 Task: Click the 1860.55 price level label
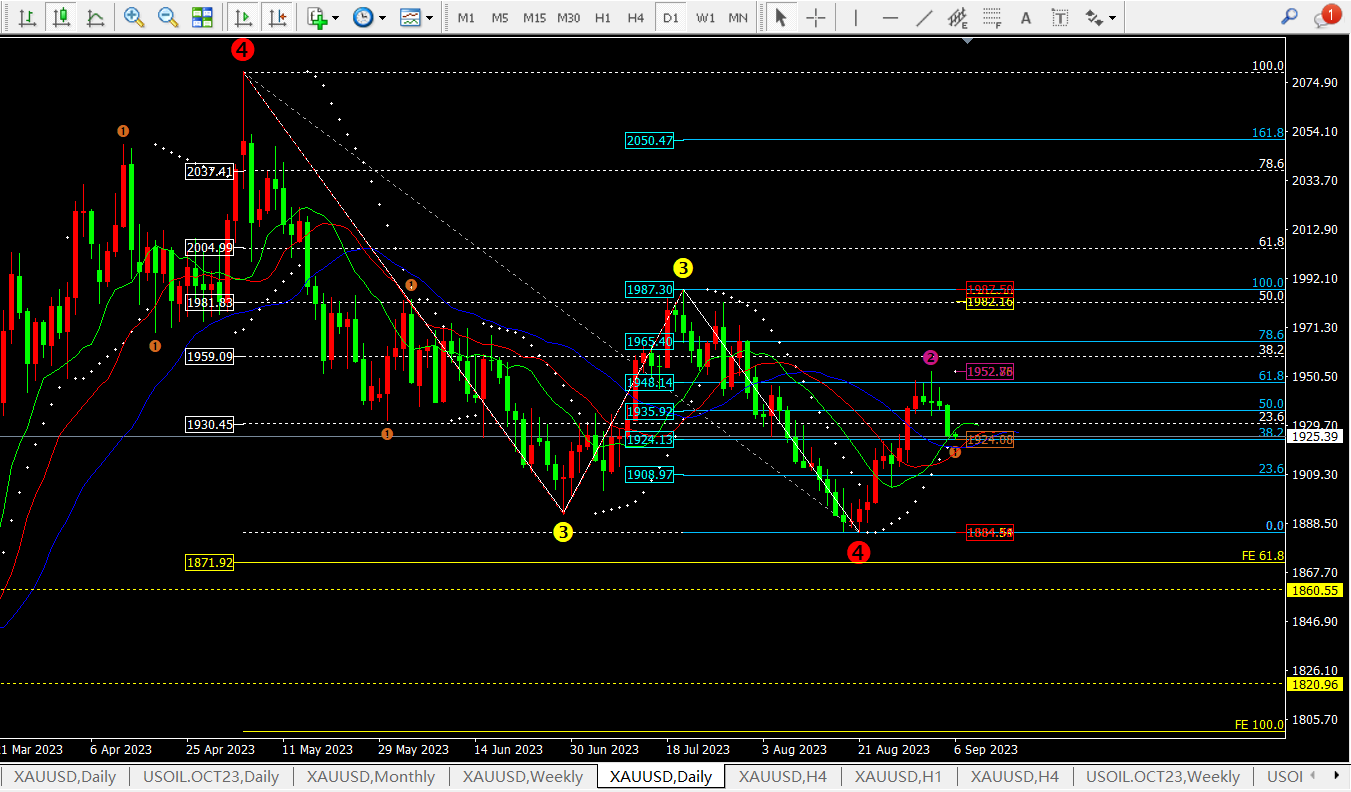pos(1315,590)
